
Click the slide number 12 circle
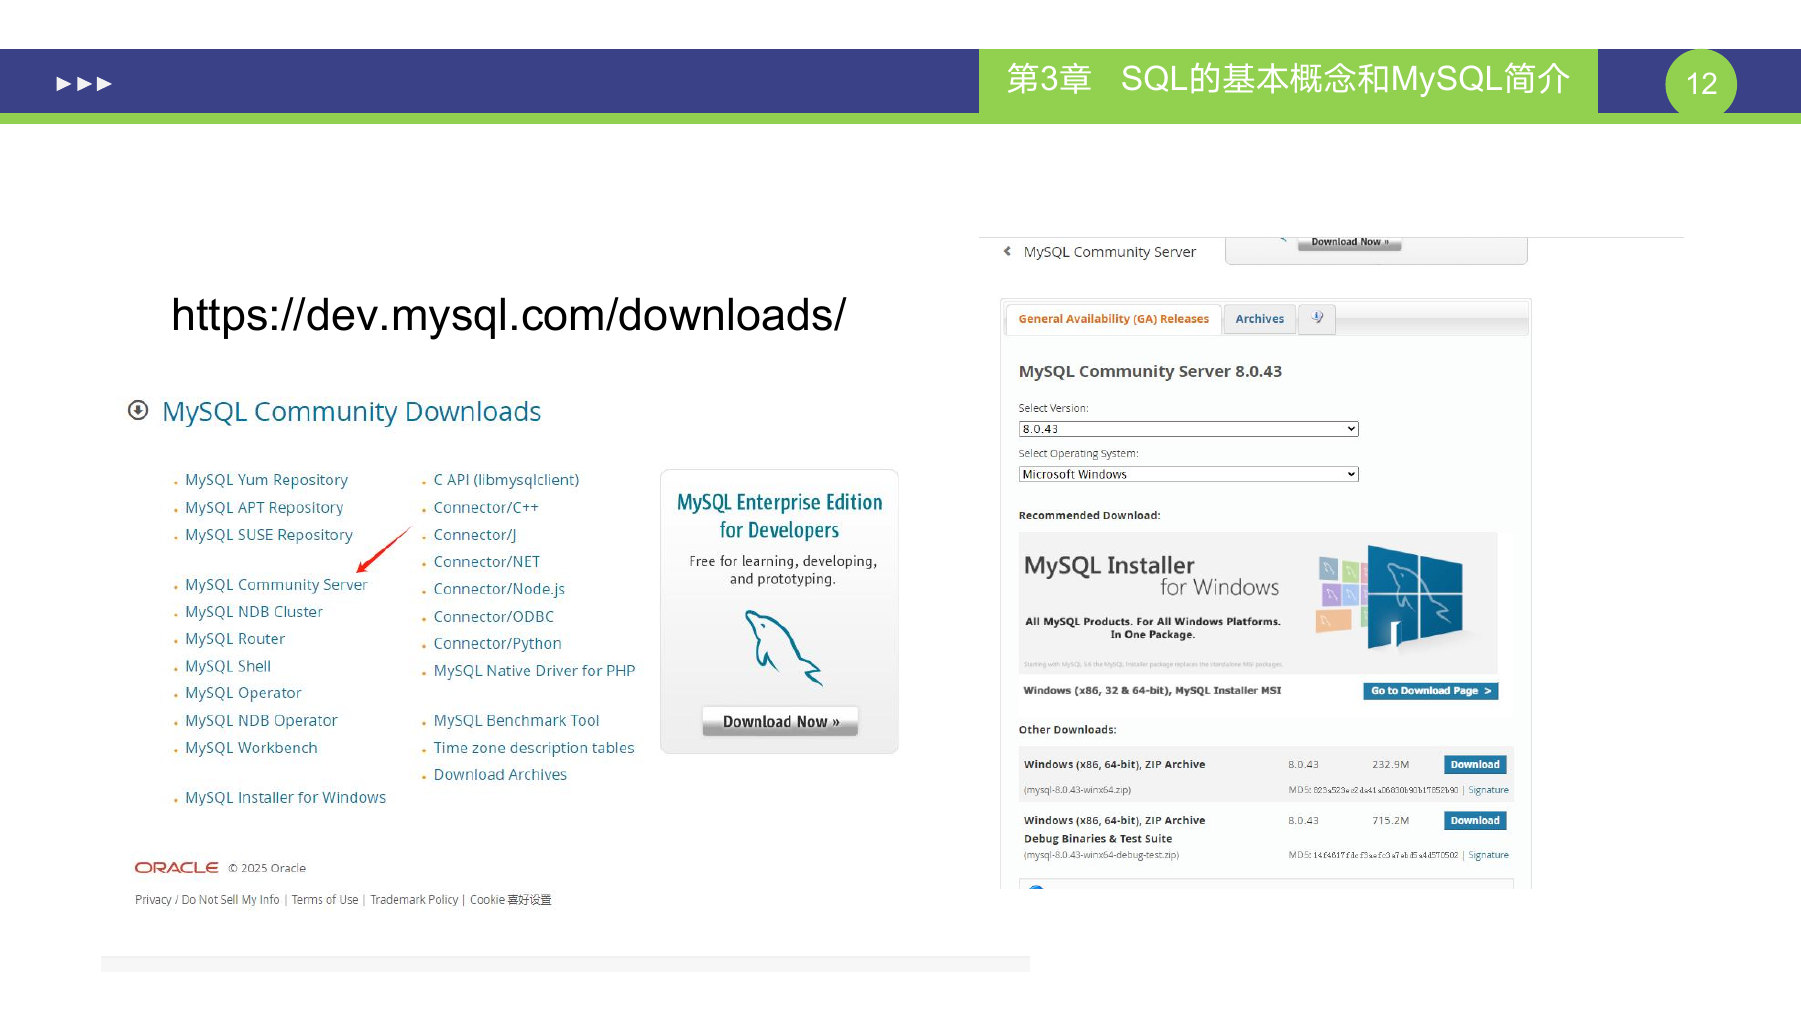(1701, 83)
